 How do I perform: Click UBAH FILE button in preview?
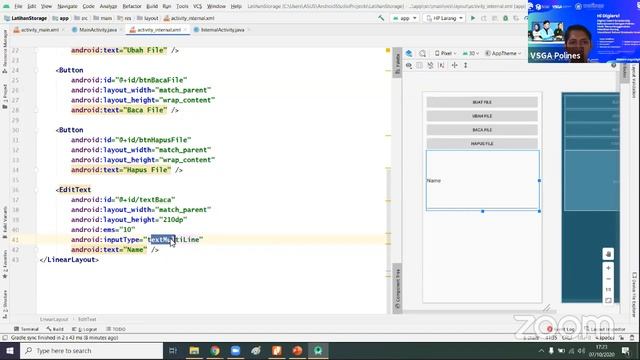482,116
